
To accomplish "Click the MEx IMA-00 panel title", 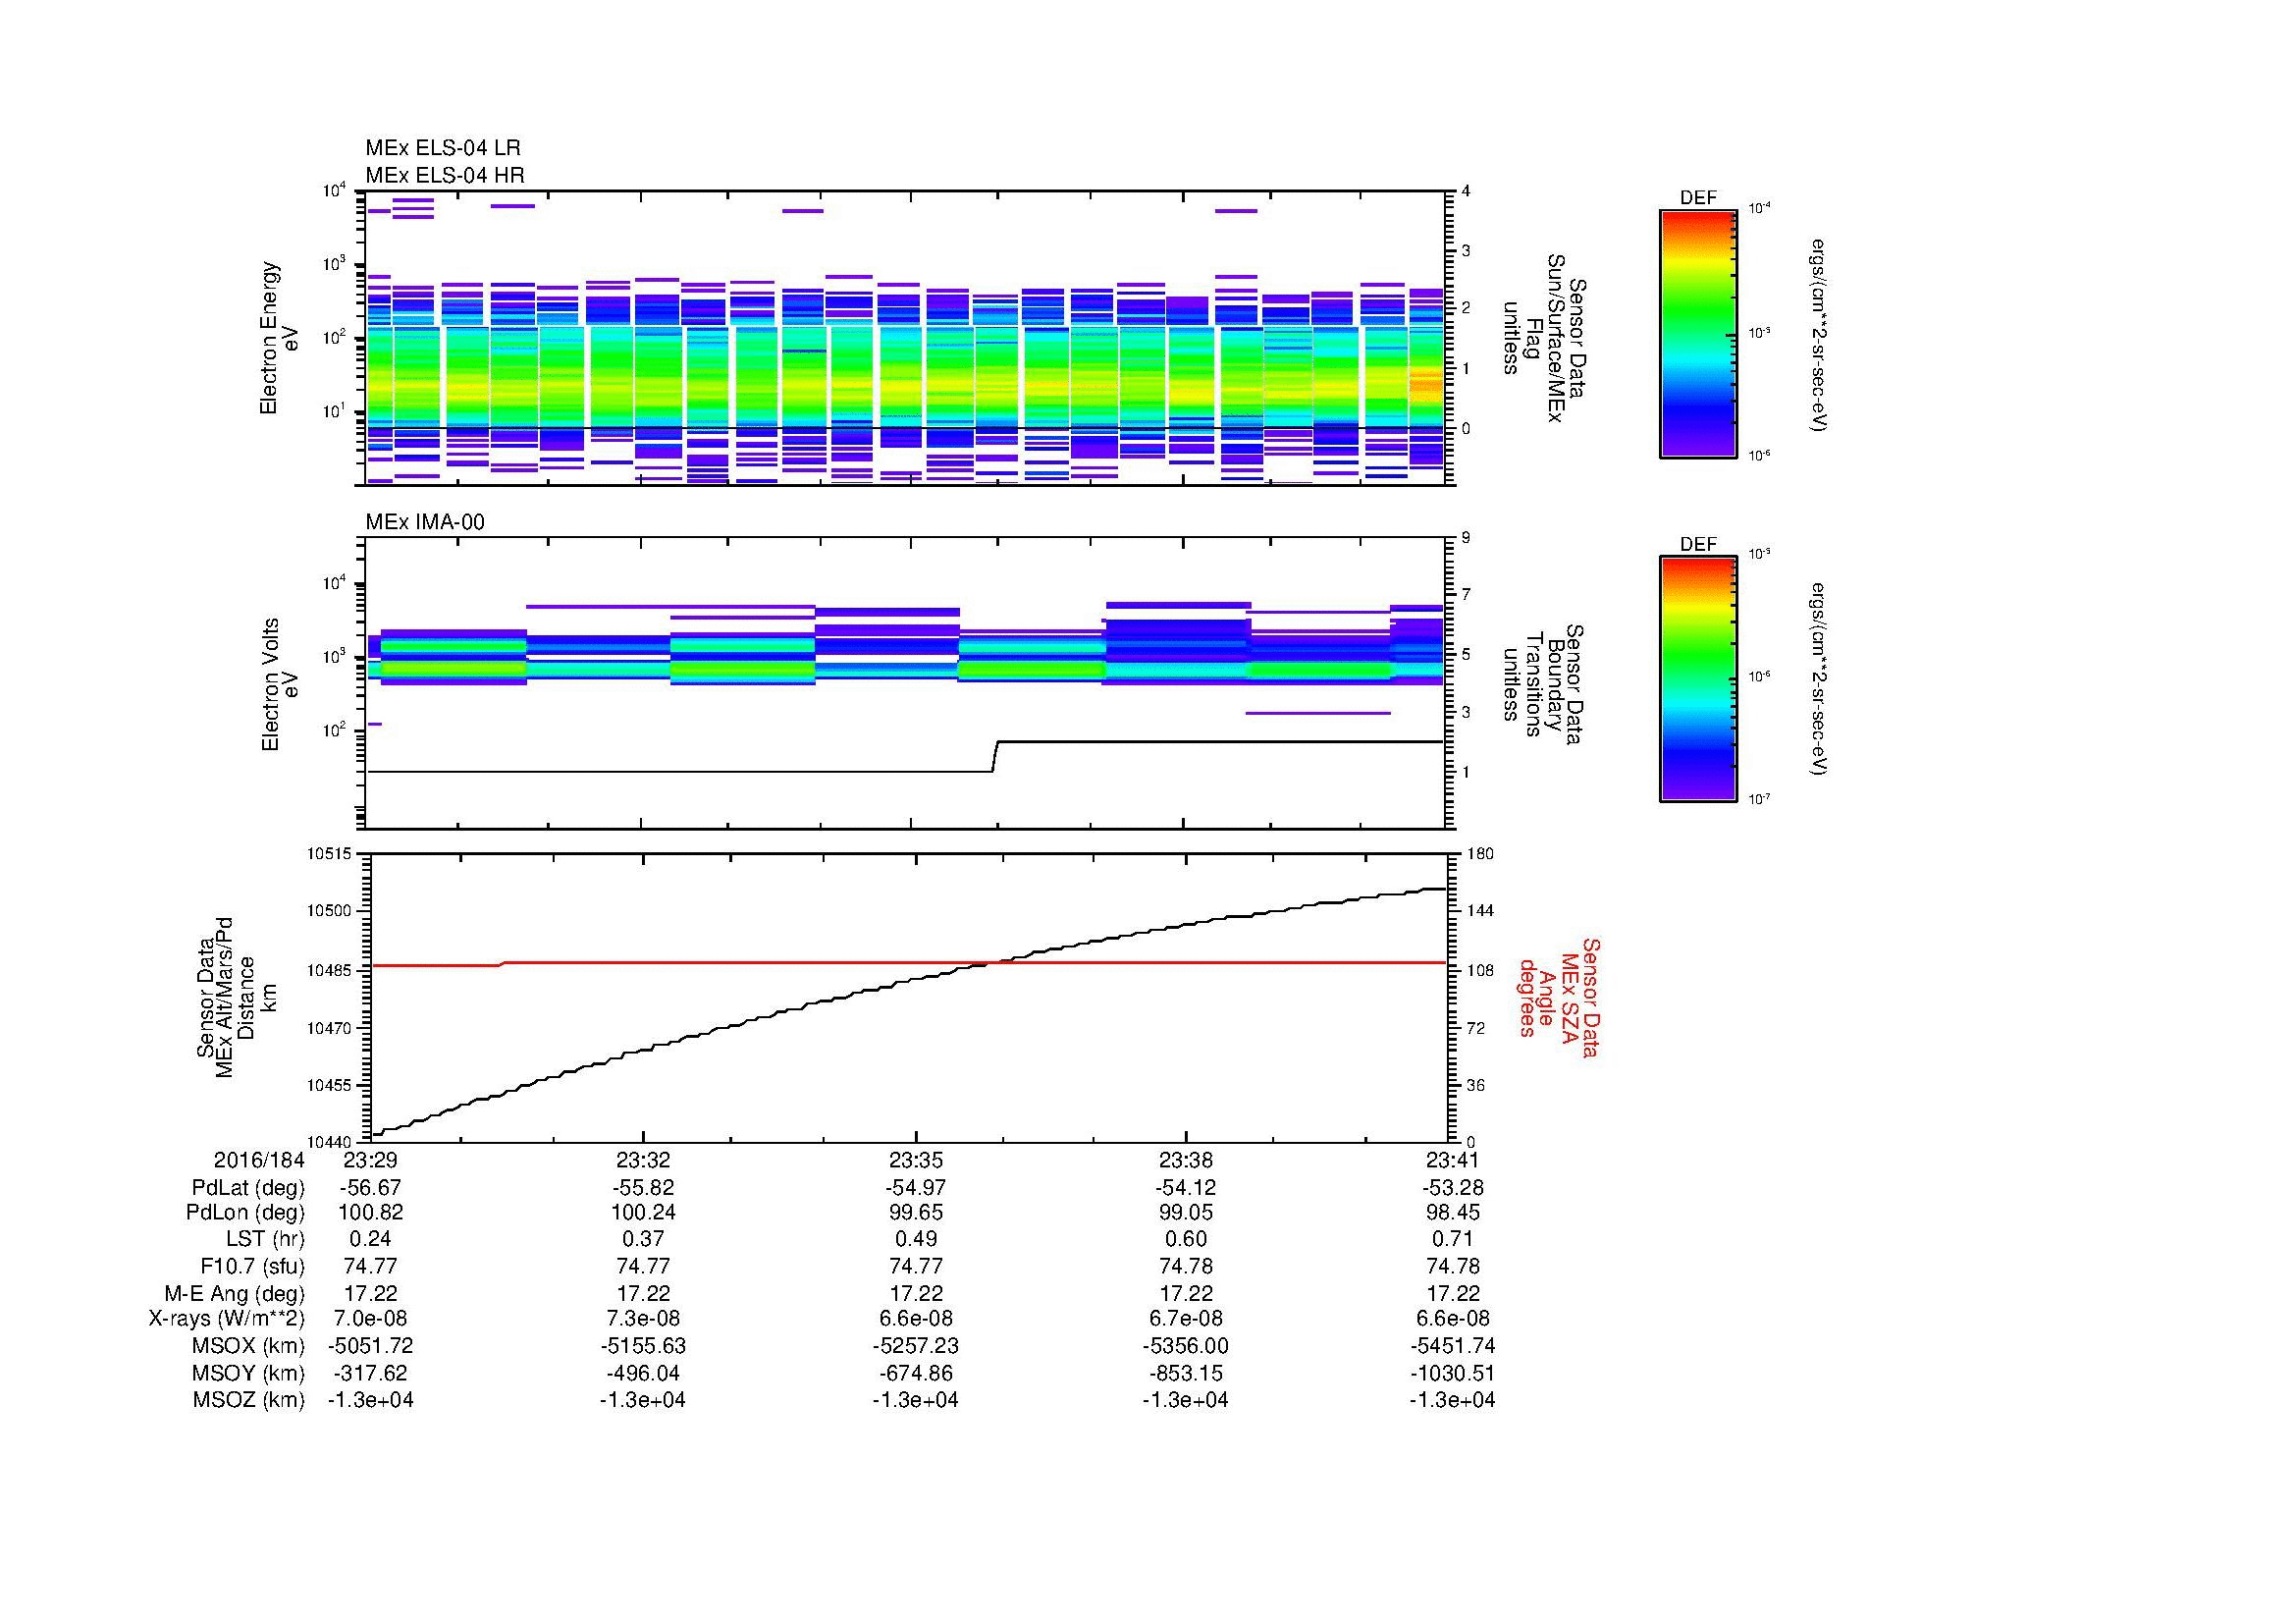I will (x=424, y=522).
